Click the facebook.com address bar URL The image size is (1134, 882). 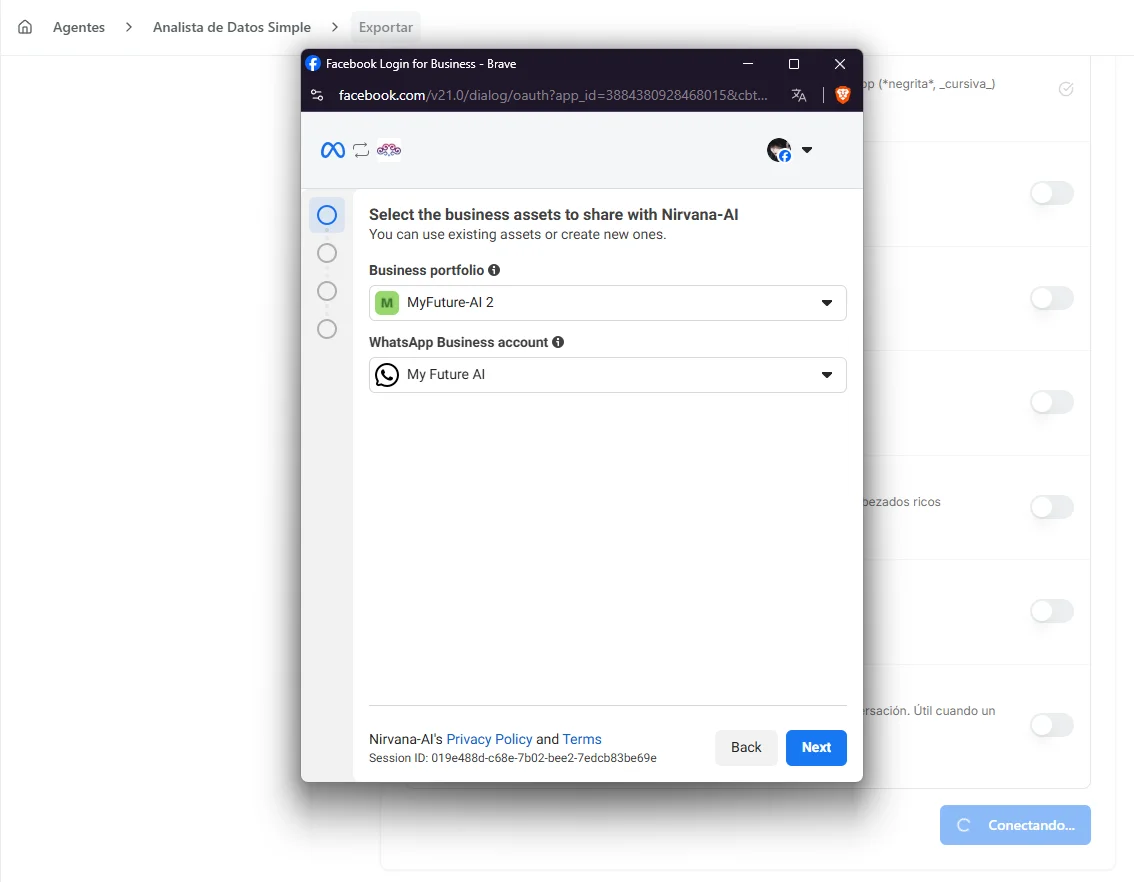[553, 95]
